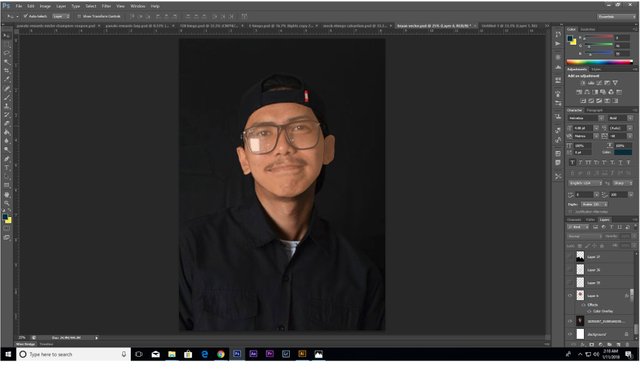Screen dimensions: 640x378
Task: Toggle visibility of the Color Overlay effect
Action: click(589, 311)
